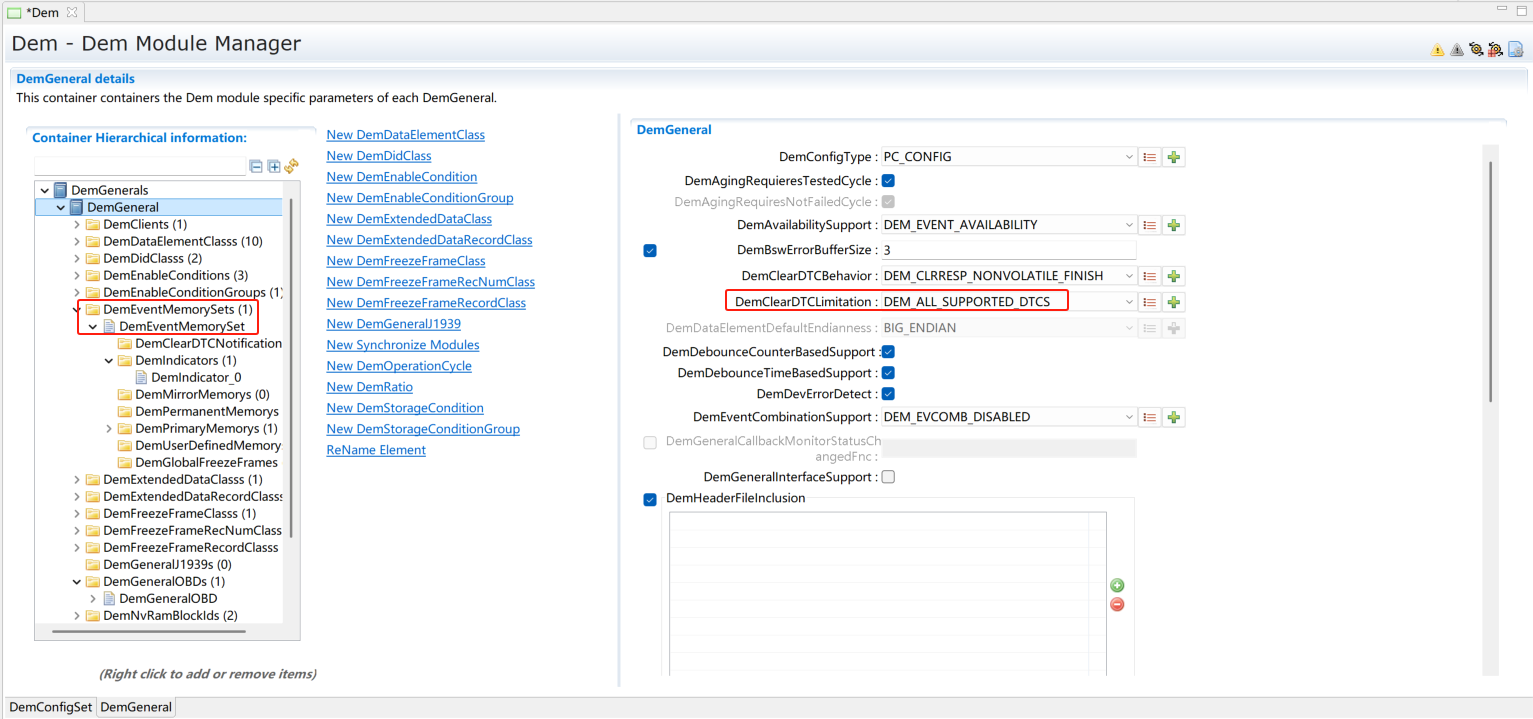Open the DemEventCombinationSupport dropdown
This screenshot has height=719, width=1533.
pos(1129,417)
